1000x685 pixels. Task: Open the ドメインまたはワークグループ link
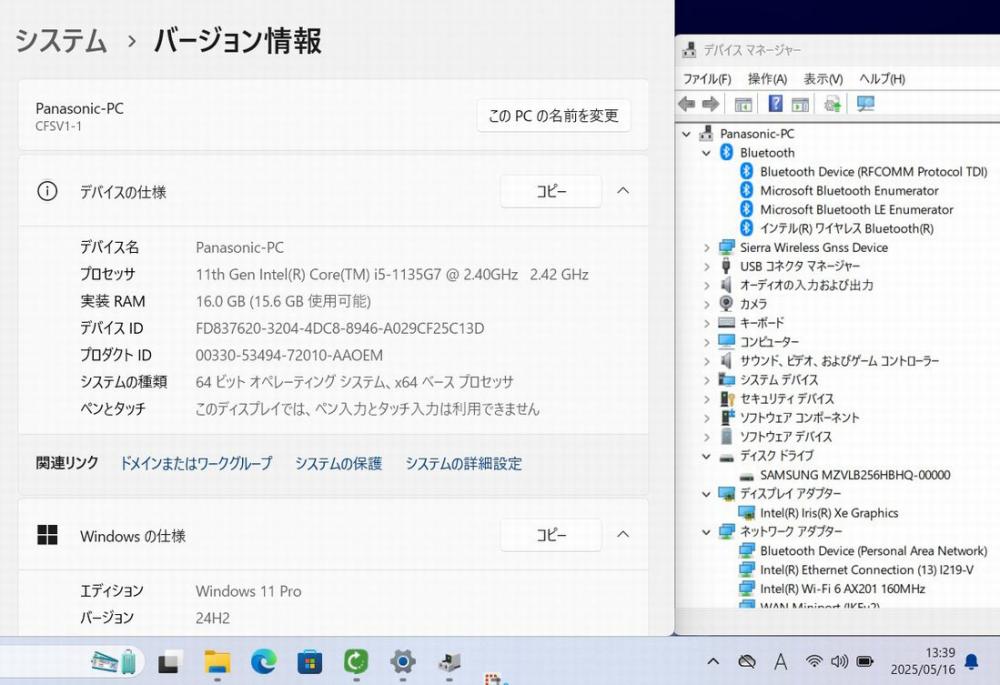pyautogui.click(x=196, y=463)
